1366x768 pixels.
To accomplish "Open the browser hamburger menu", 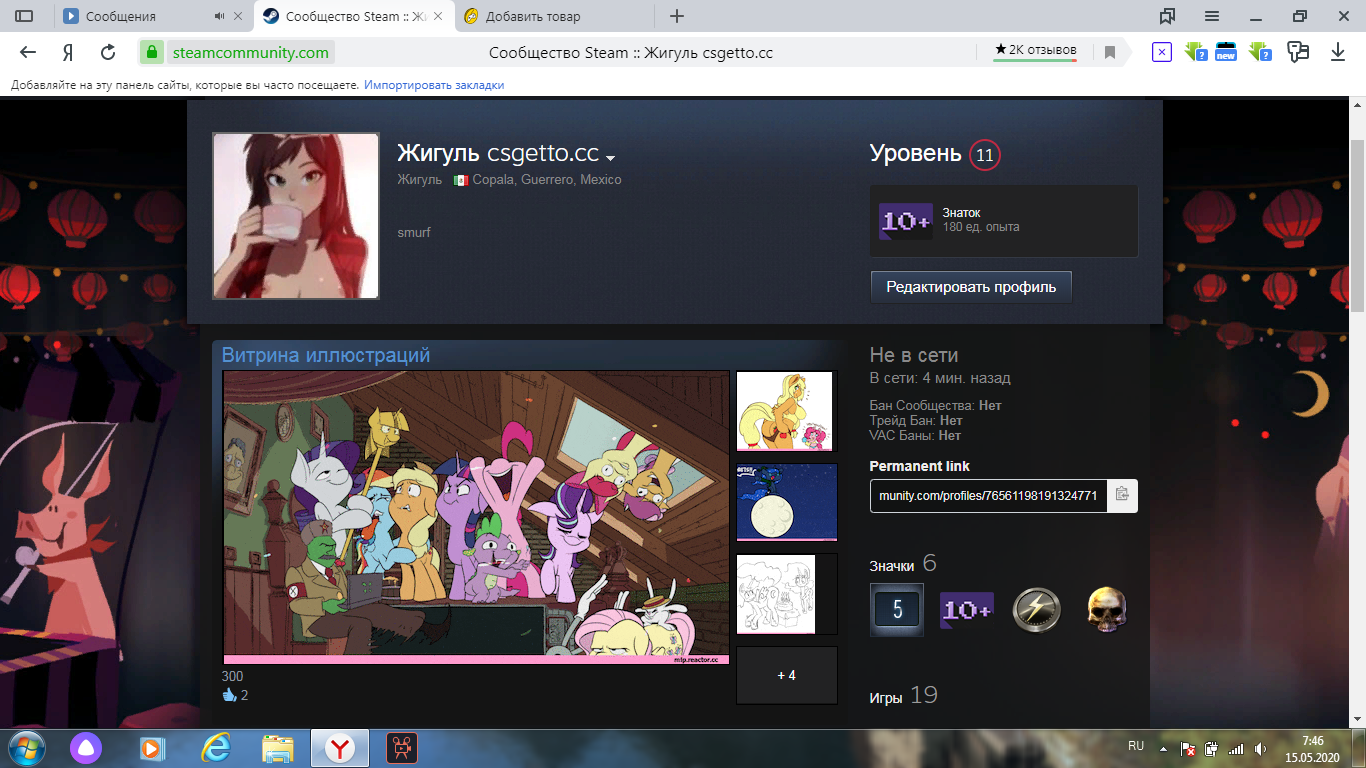I will click(1212, 16).
